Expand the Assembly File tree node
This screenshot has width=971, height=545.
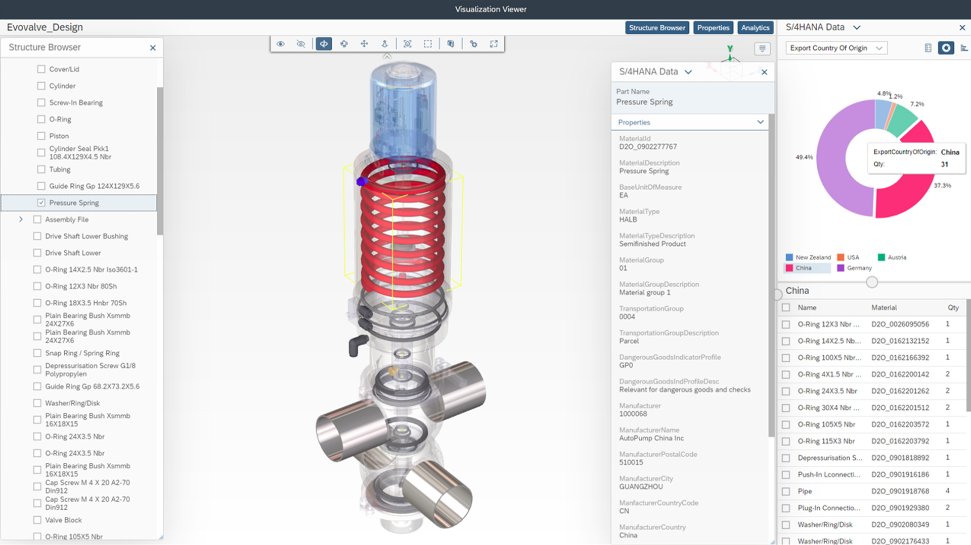pos(21,219)
